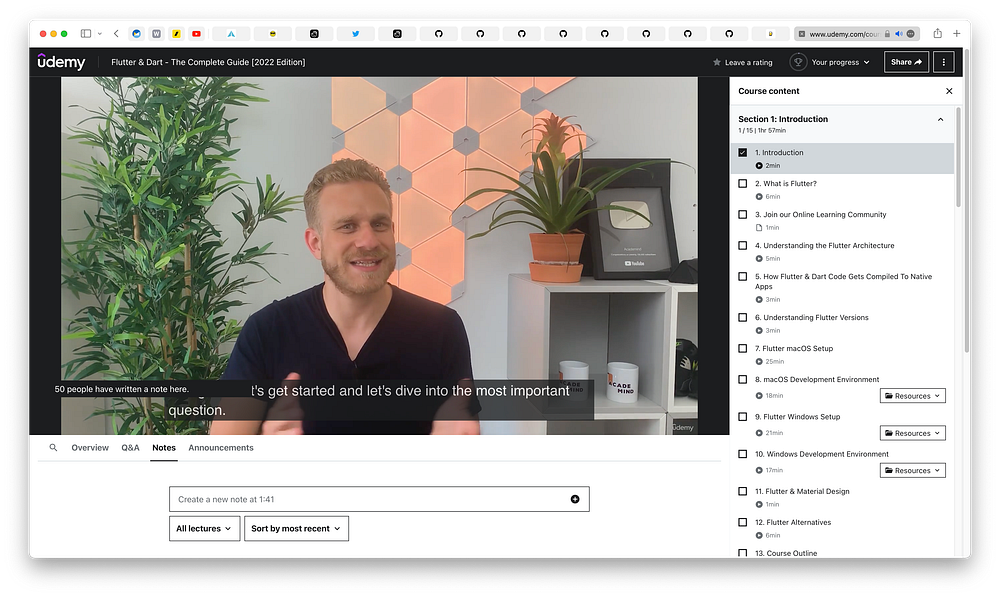Screen dimensions: 1000x597
Task: Tick the How Flutter & Dart Code checkbox
Action: pos(742,277)
